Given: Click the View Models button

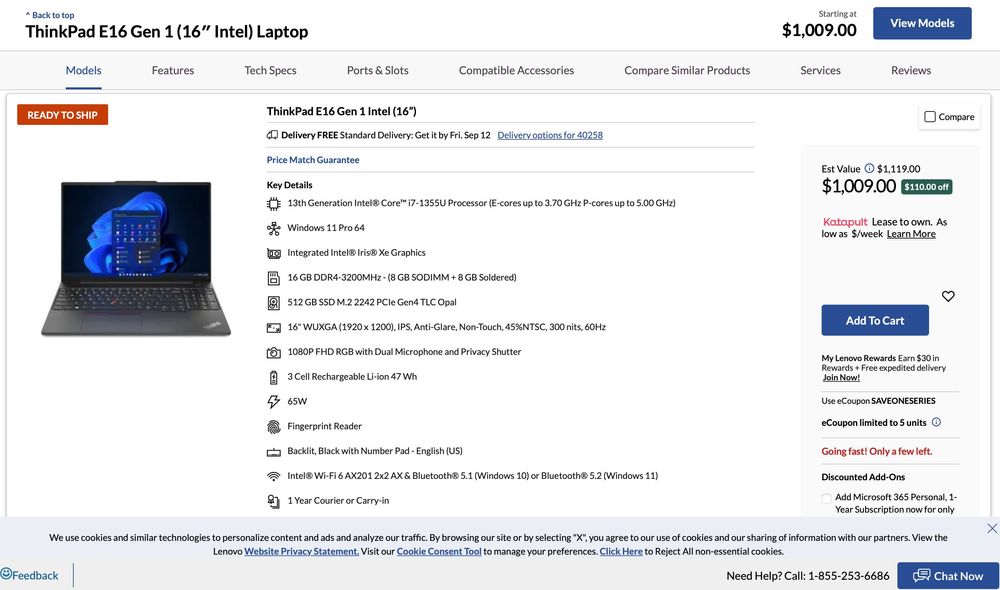Looking at the screenshot, I should tap(921, 23).
